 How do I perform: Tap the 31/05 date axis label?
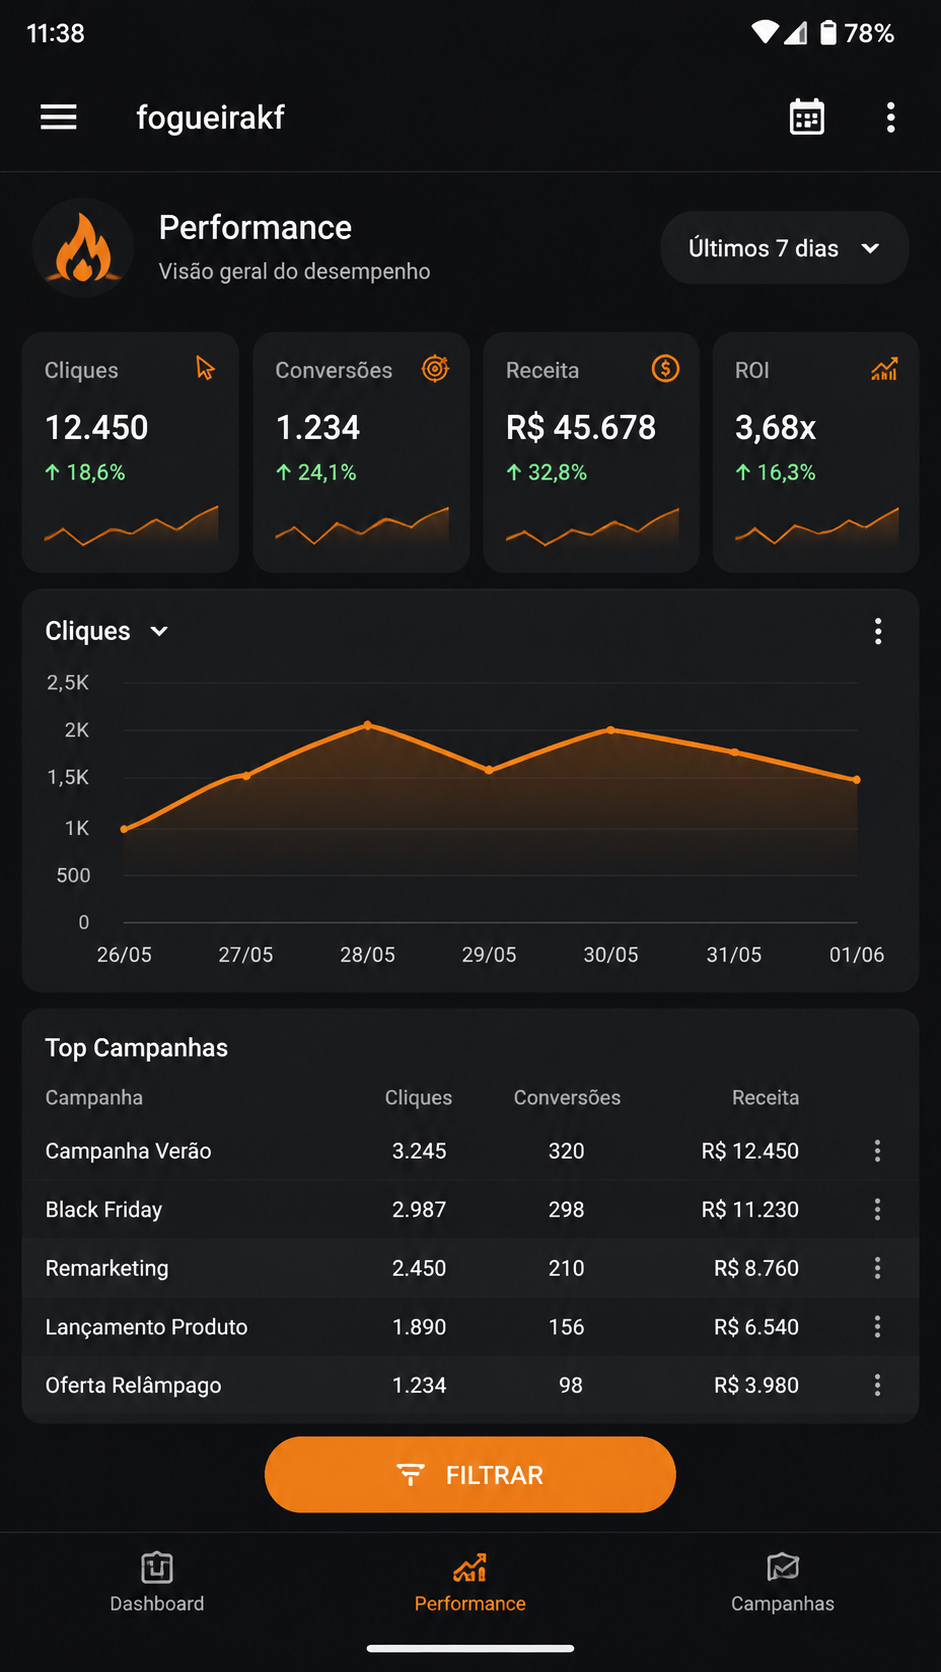[x=734, y=955]
